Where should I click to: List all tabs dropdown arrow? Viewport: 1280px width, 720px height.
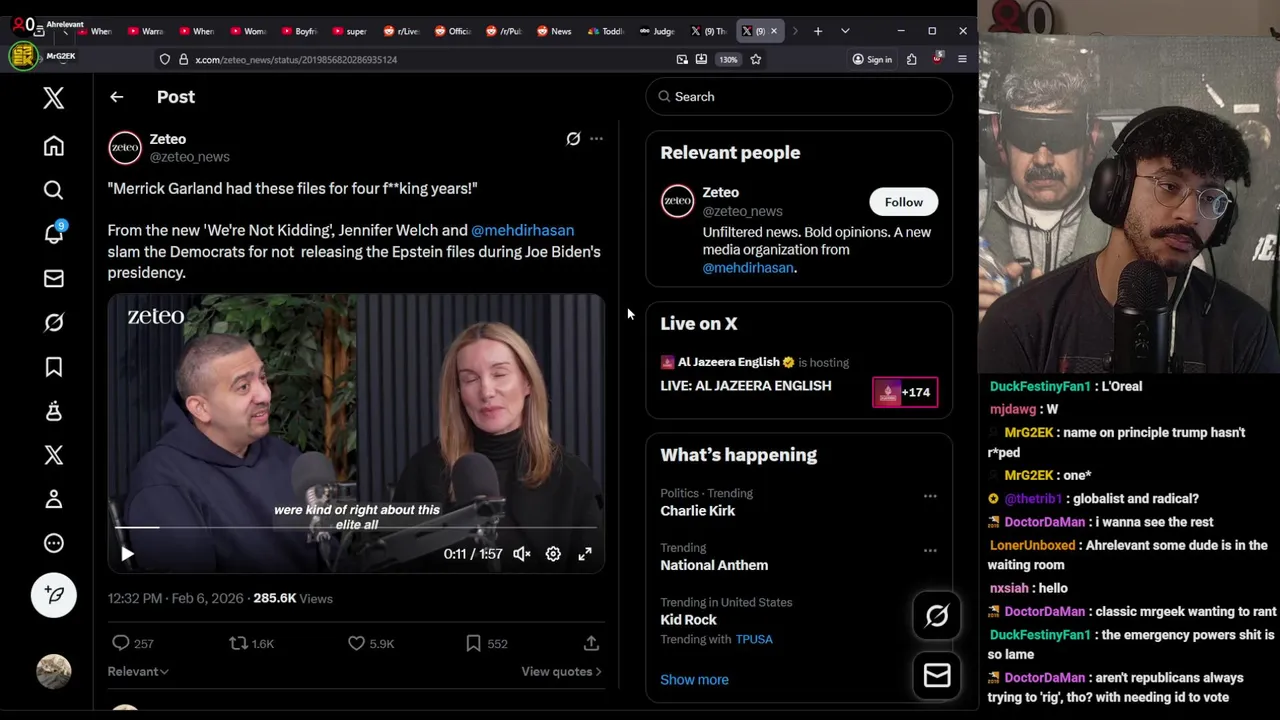[845, 31]
